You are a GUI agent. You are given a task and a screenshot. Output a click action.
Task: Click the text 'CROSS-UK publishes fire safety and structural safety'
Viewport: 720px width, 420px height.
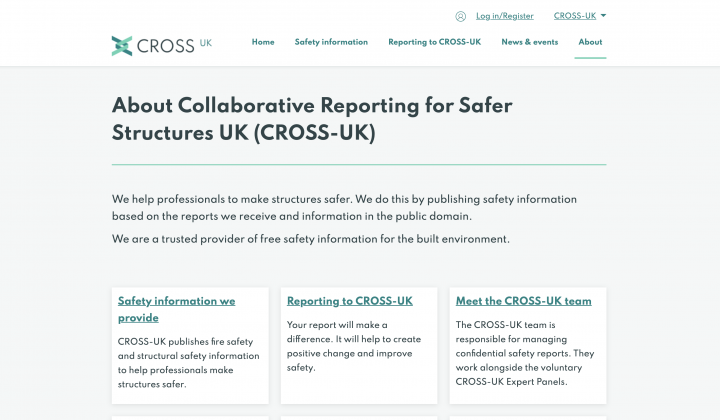click(x=188, y=363)
